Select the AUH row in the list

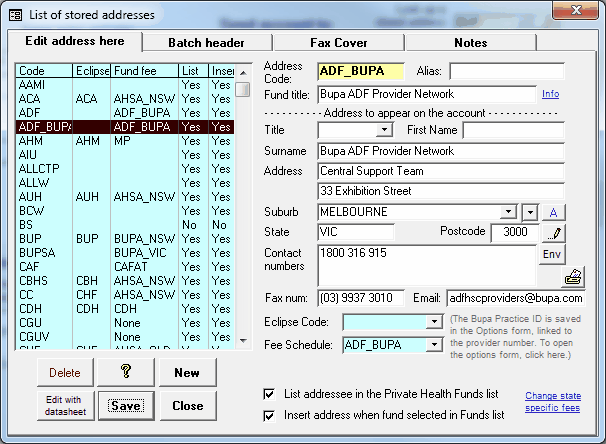pyautogui.click(x=125, y=197)
